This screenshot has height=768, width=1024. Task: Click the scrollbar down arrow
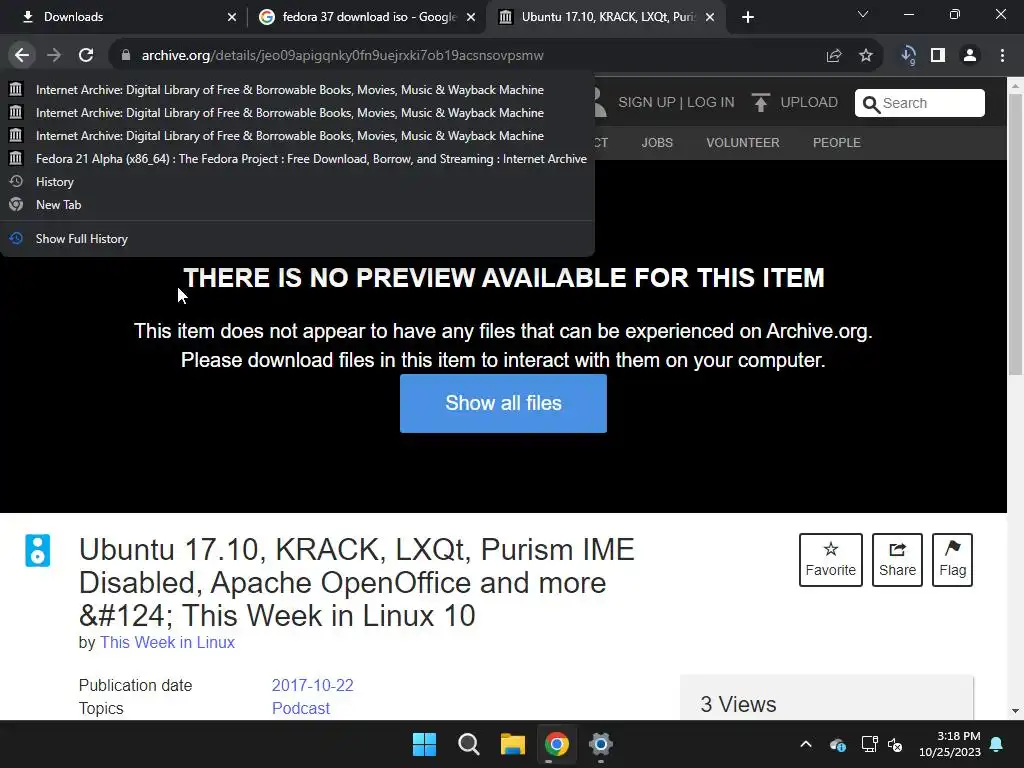pos(1016,711)
